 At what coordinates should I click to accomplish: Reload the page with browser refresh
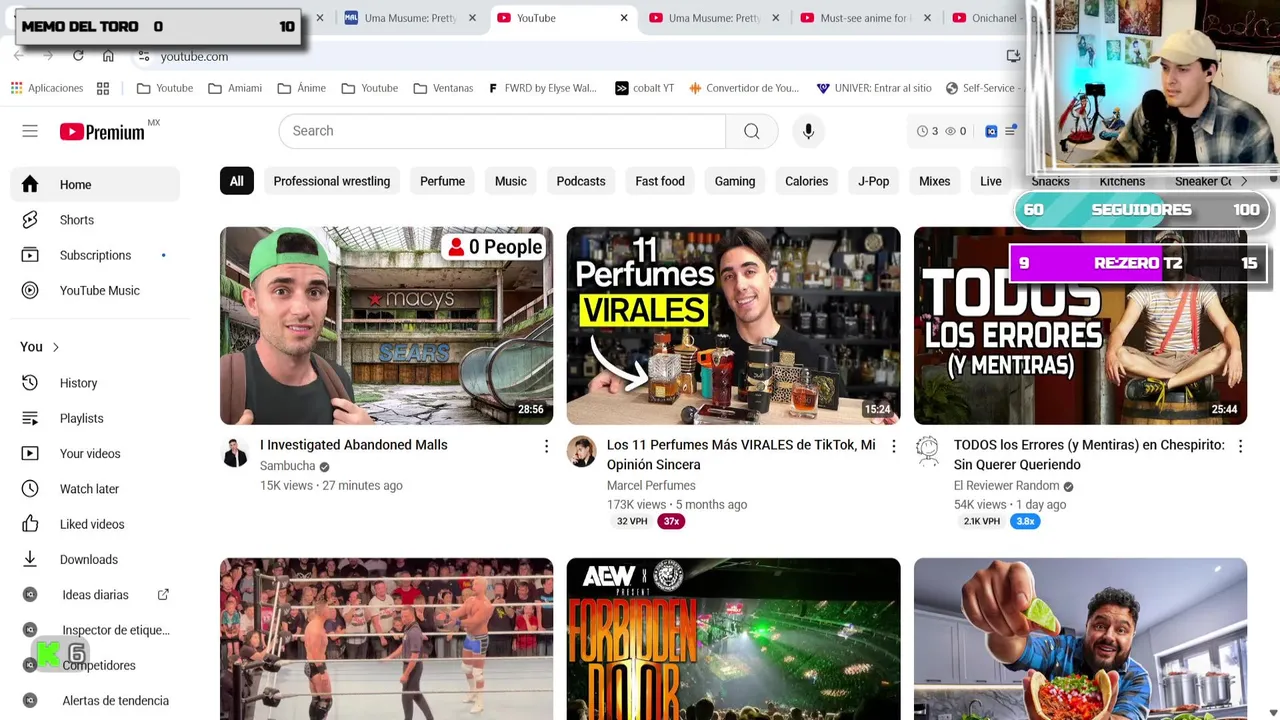point(78,56)
